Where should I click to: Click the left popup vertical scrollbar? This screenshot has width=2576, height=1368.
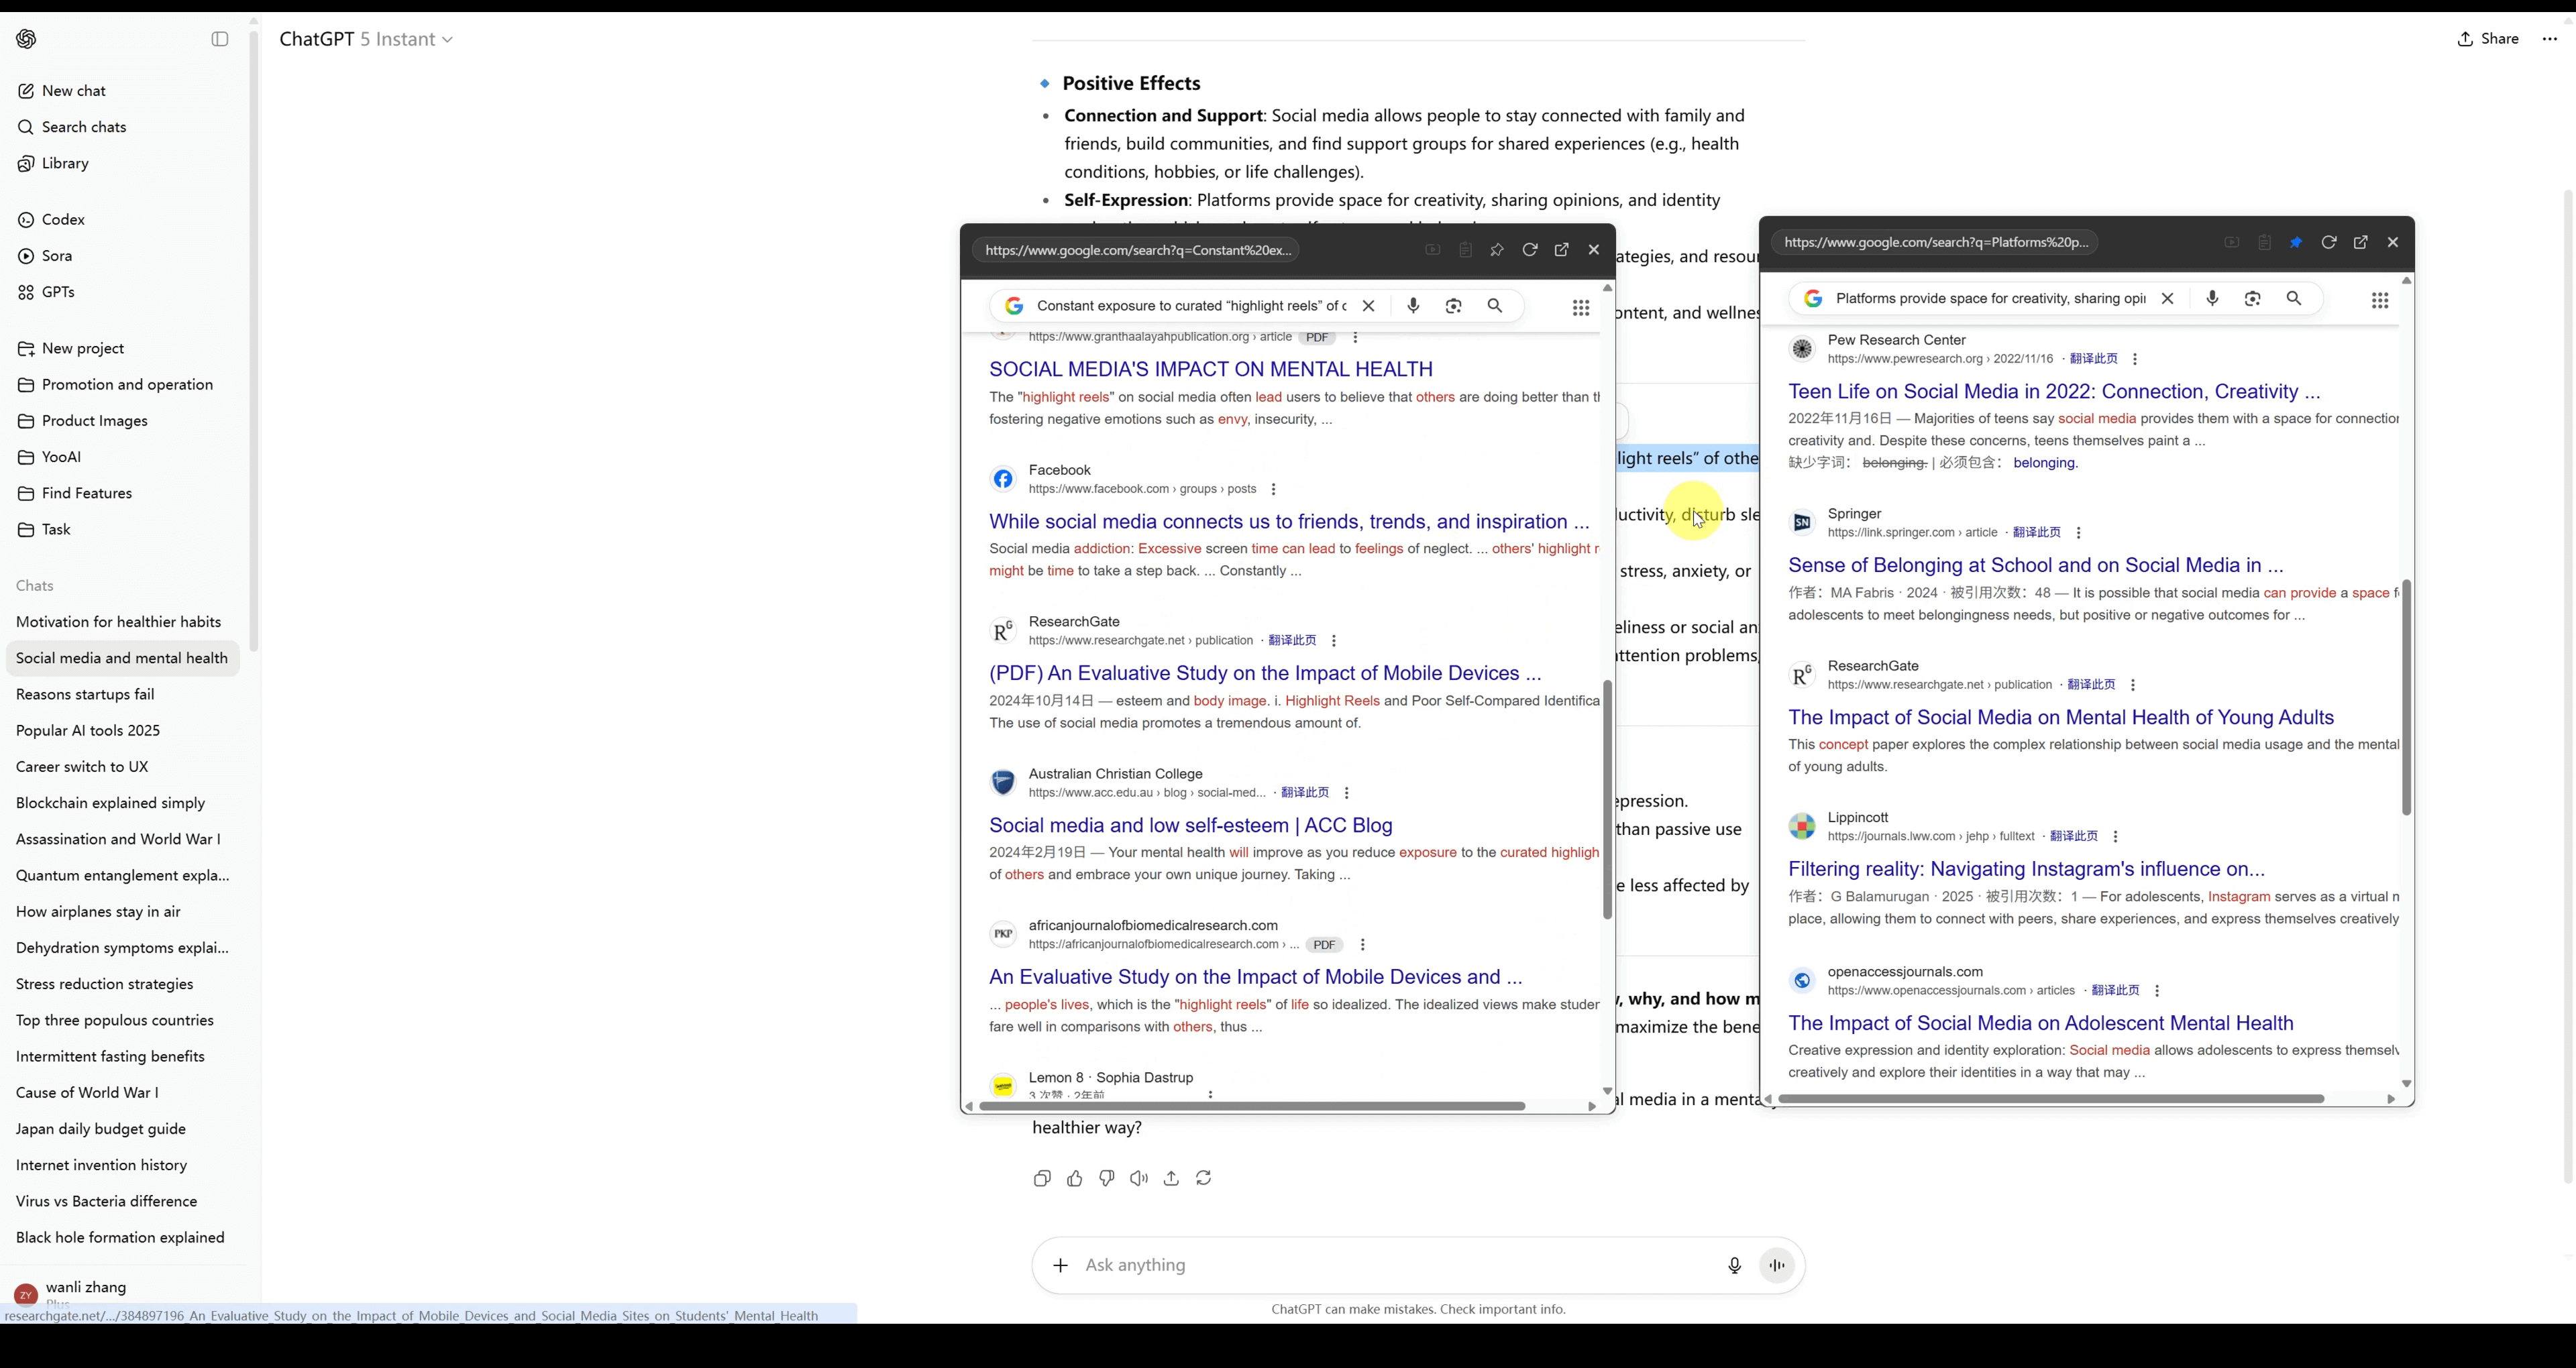[1607, 799]
